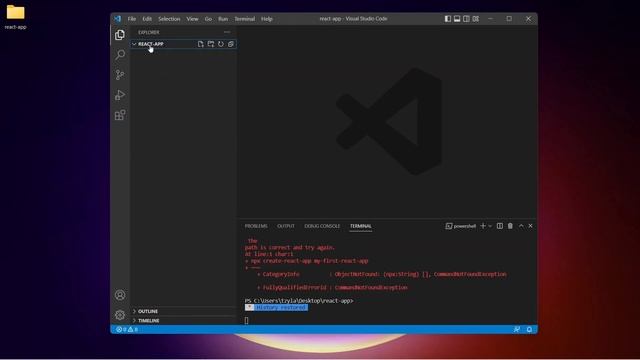Click the terminal cursor input line
640x360 pixels.
click(x=247, y=321)
